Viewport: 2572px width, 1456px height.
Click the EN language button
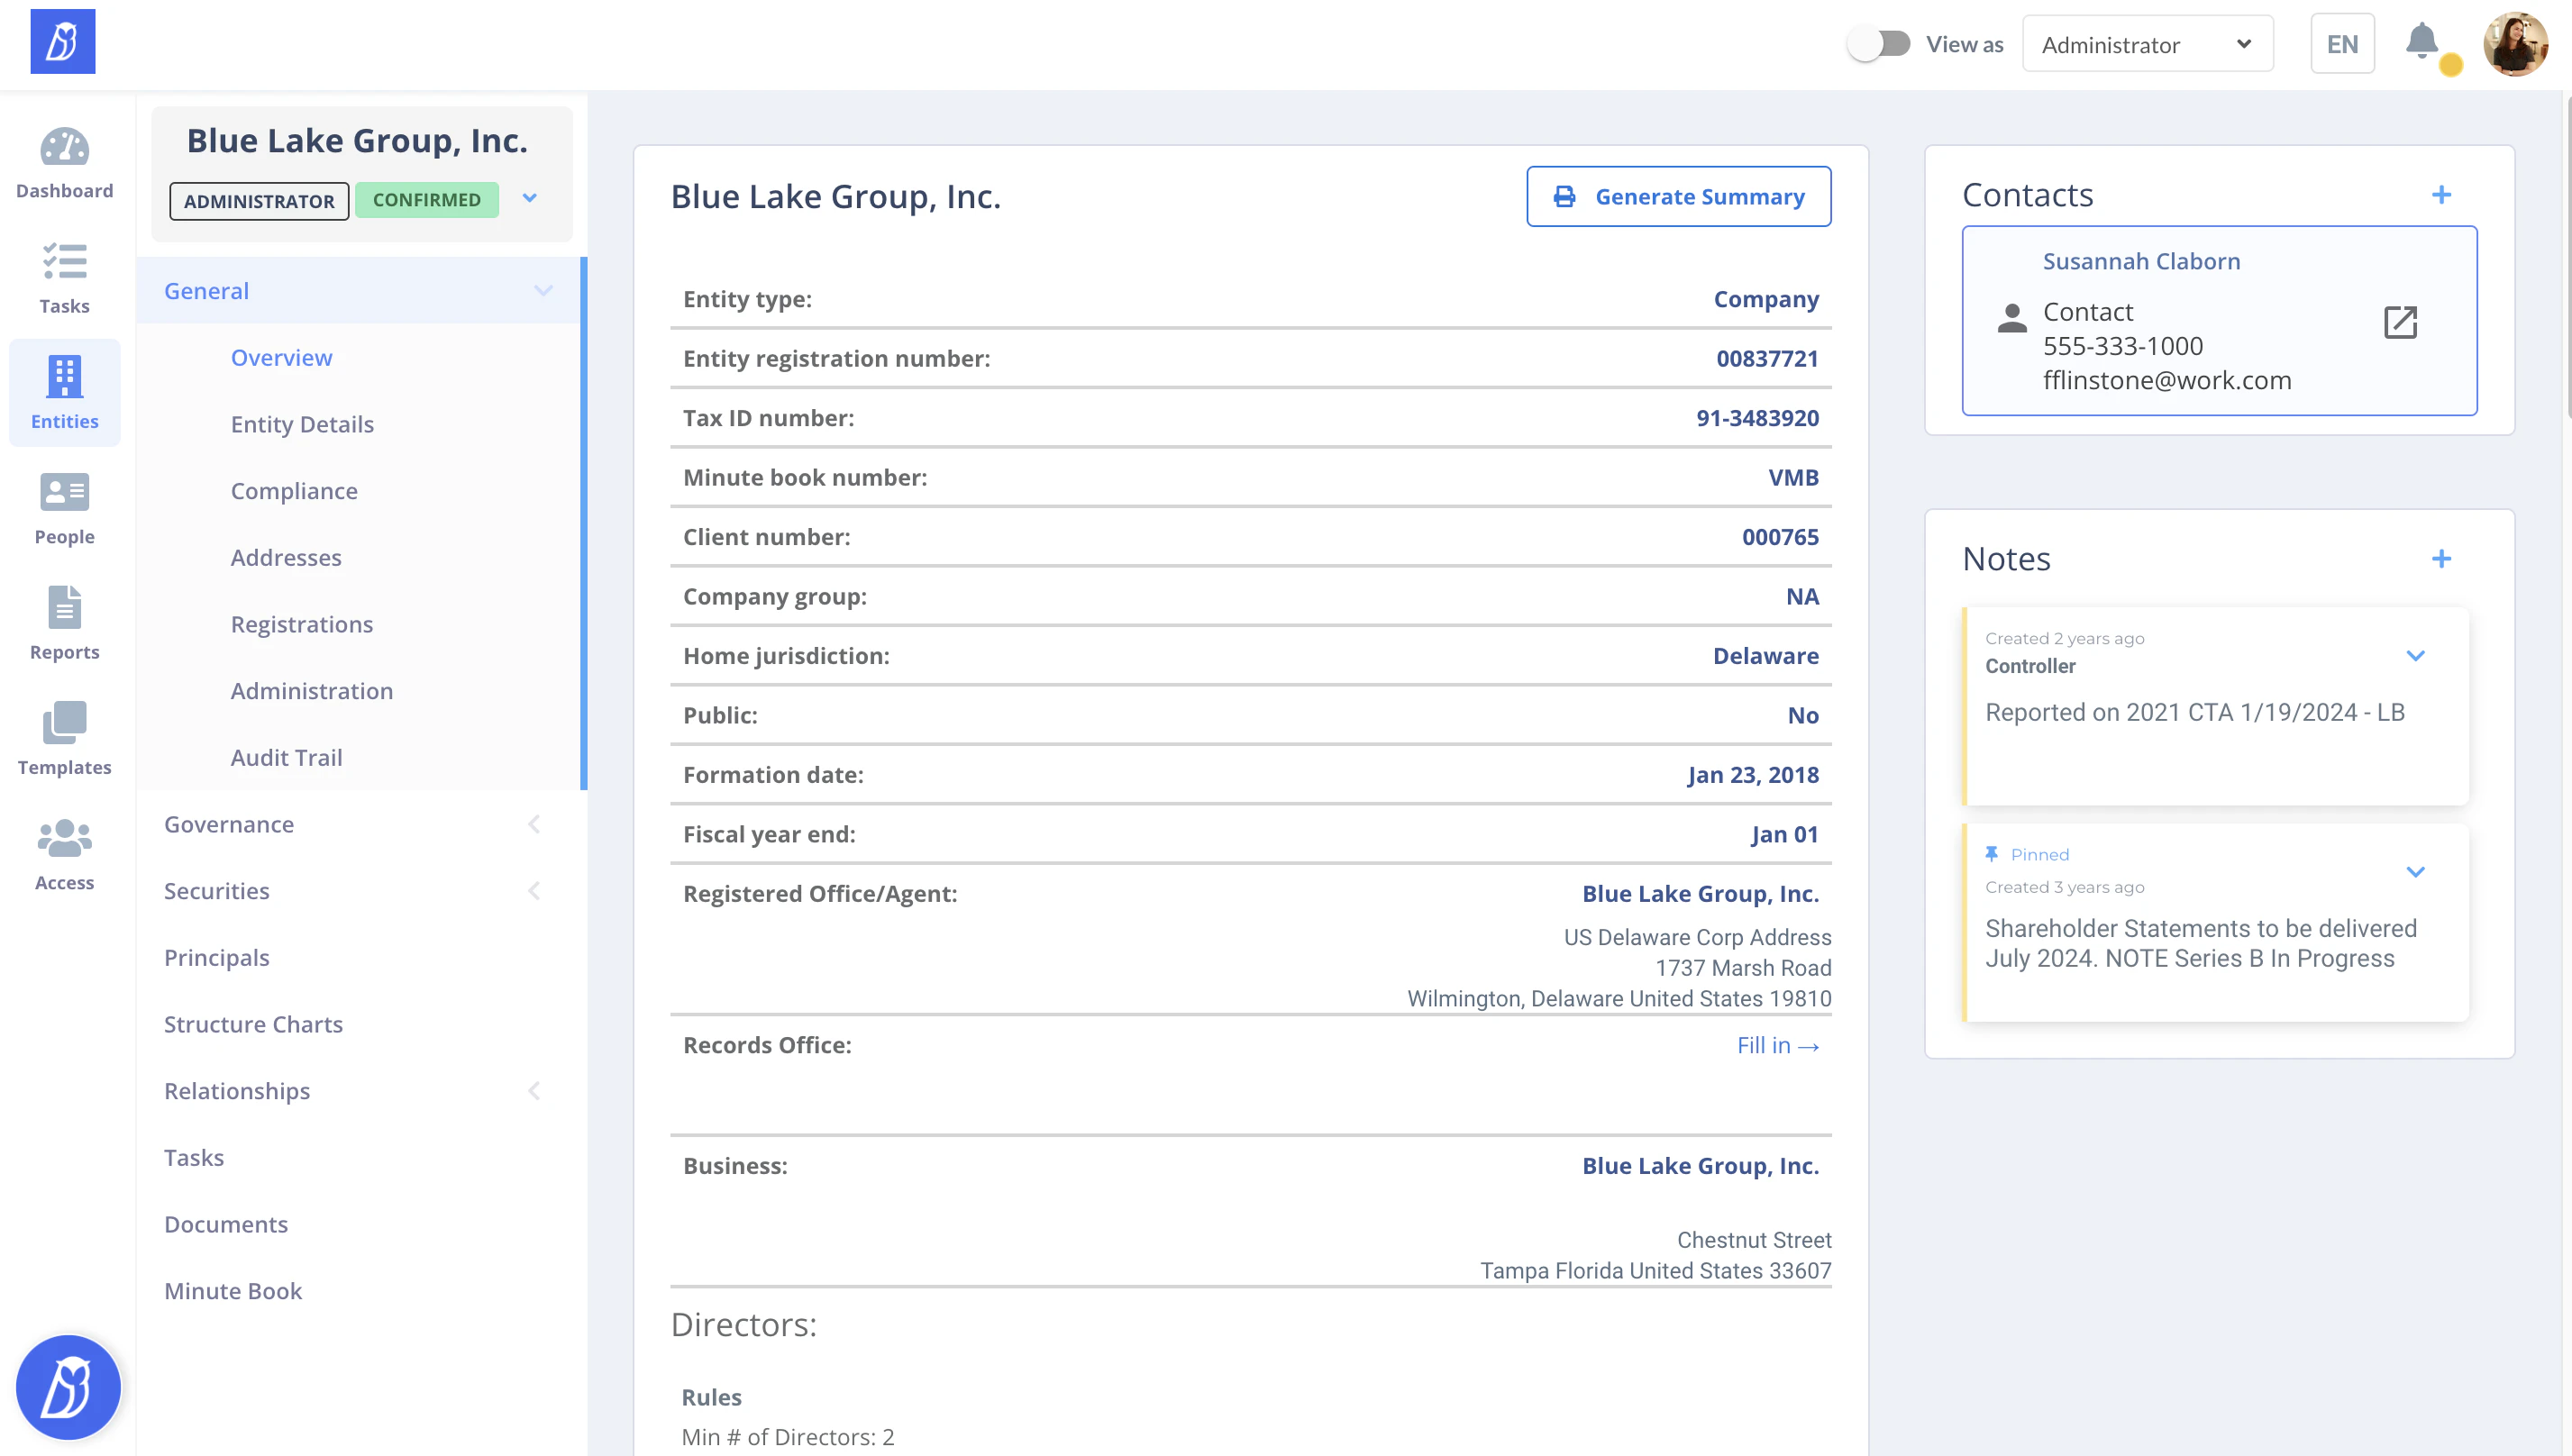pos(2342,44)
